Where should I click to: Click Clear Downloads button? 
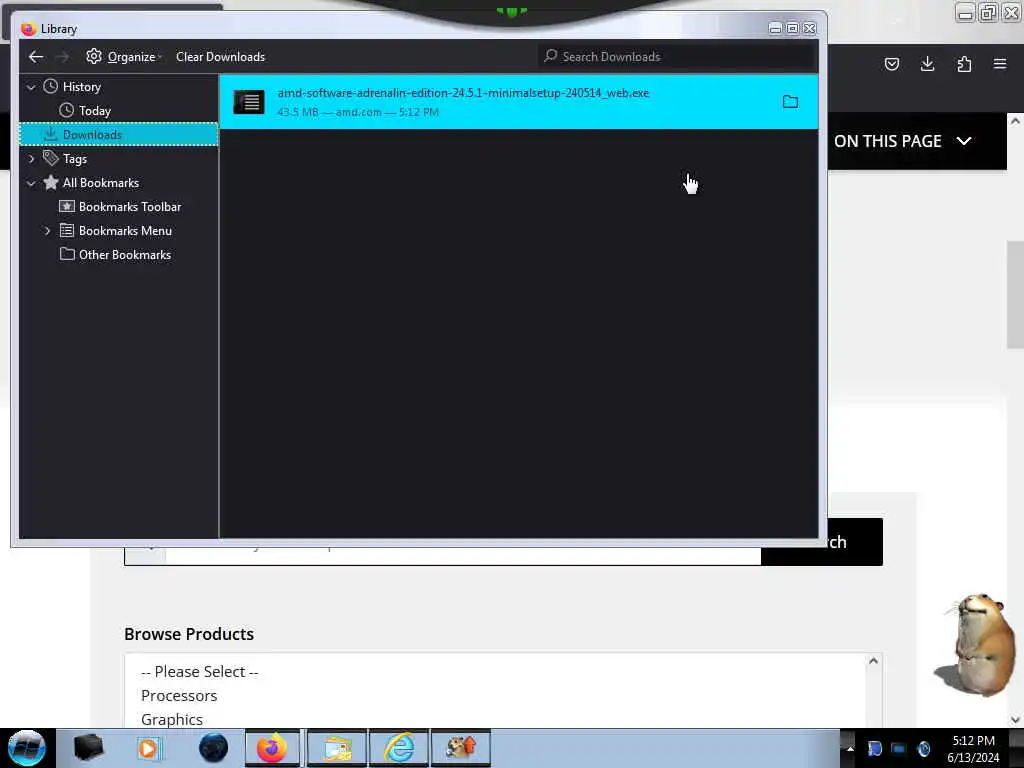coord(220,57)
